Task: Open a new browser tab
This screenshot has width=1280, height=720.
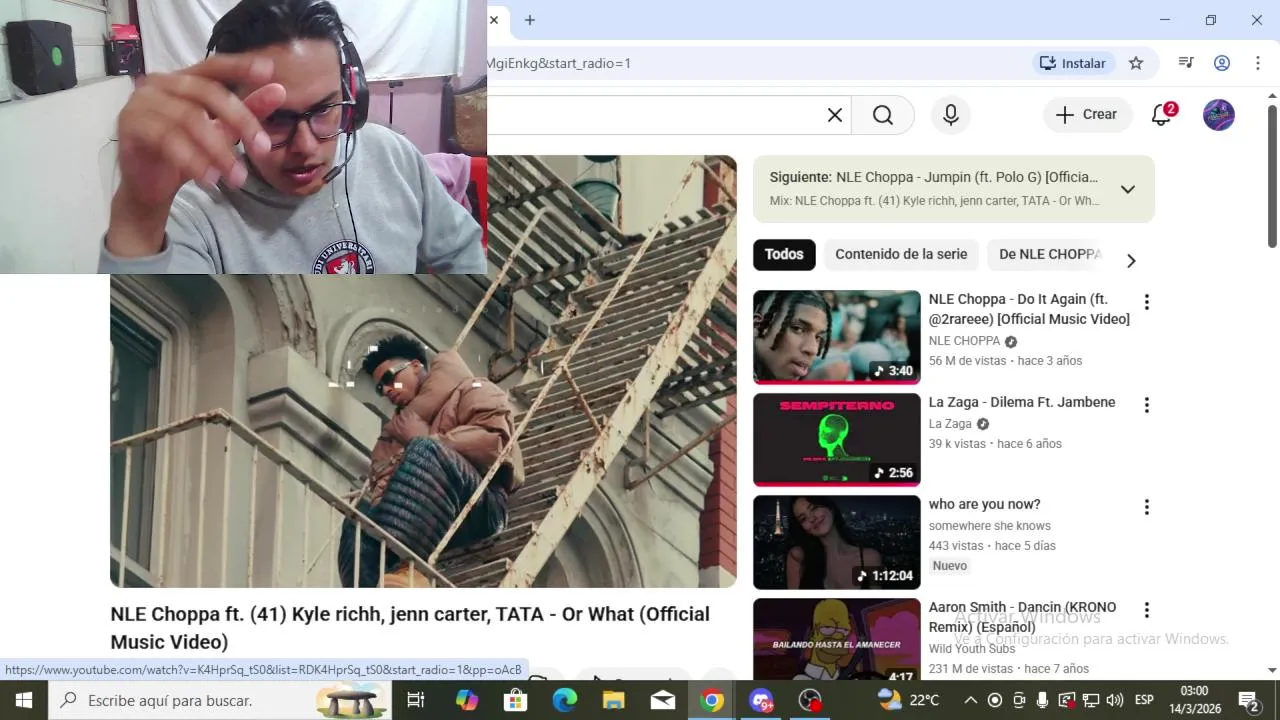Action: click(530, 20)
